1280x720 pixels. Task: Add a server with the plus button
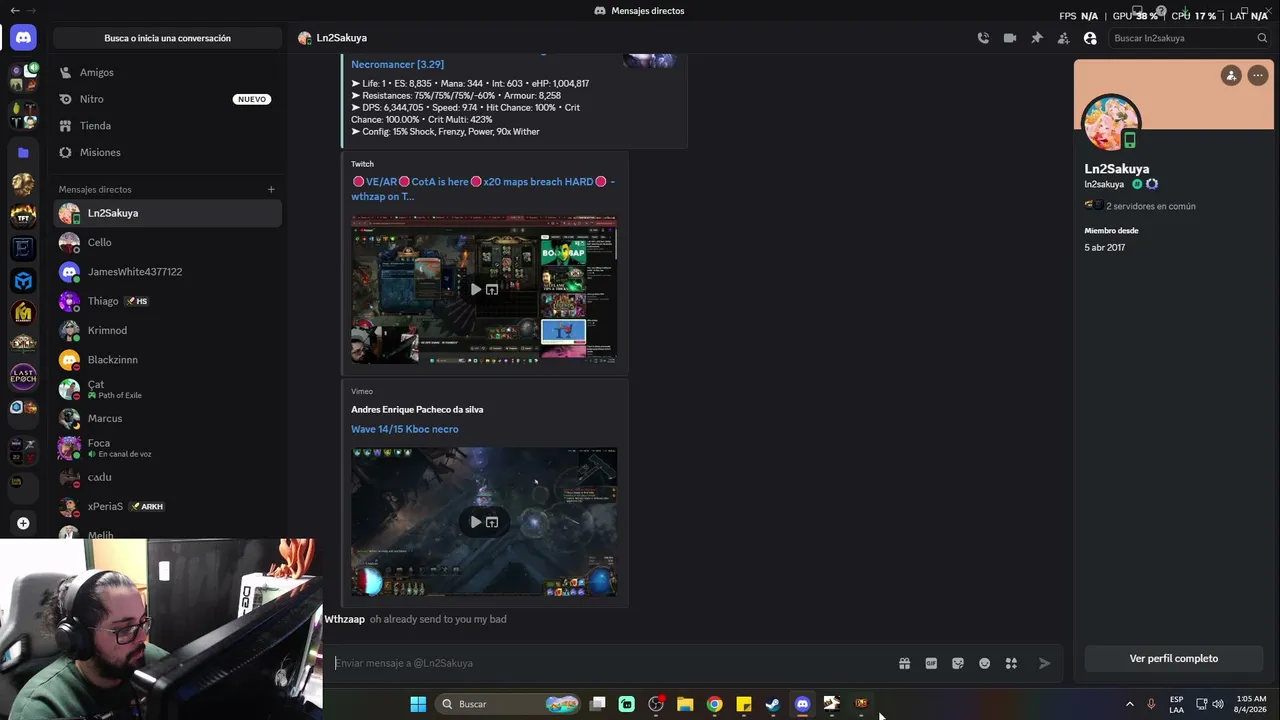click(23, 523)
